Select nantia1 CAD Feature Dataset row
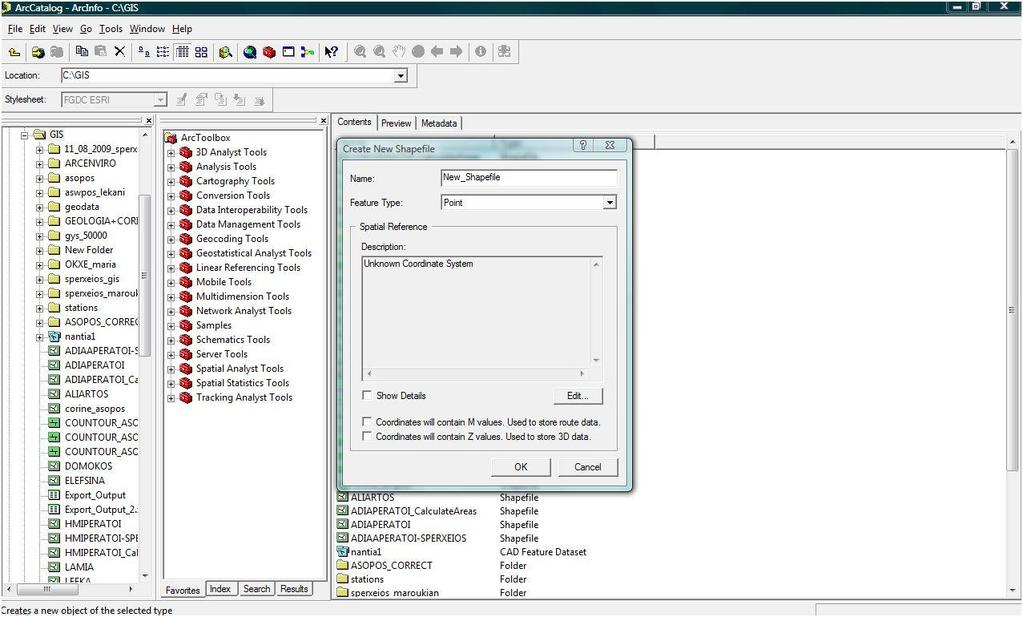The image size is (1023, 617). tap(366, 552)
